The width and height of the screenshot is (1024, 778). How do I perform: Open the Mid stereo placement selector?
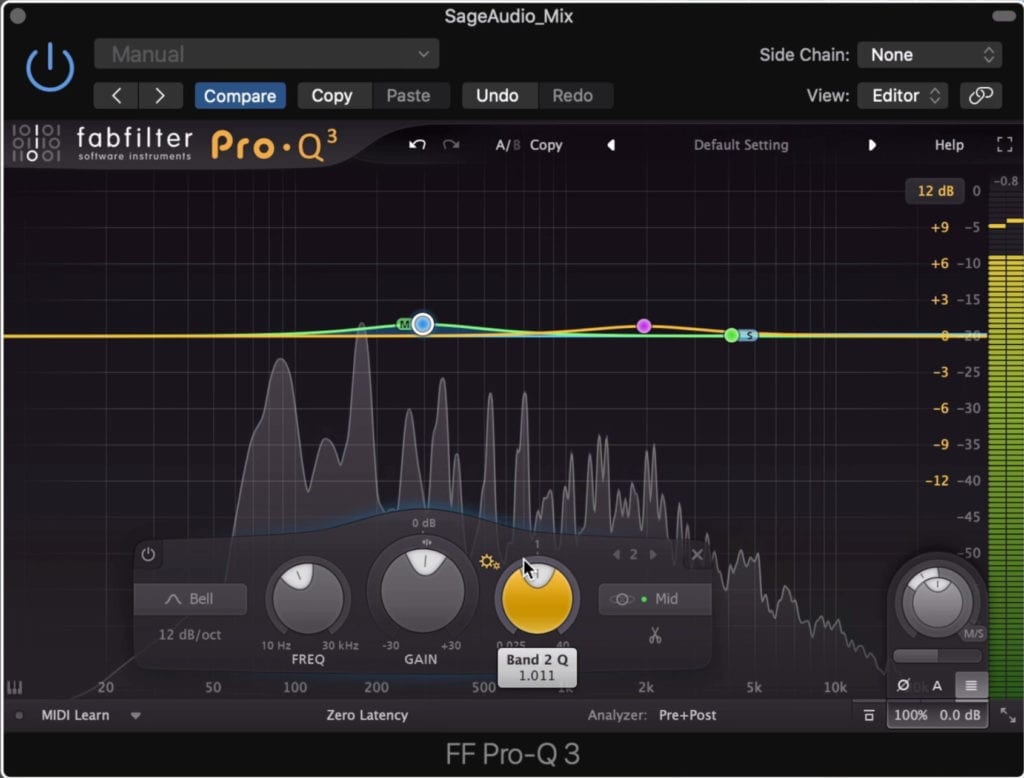pyautogui.click(x=655, y=599)
